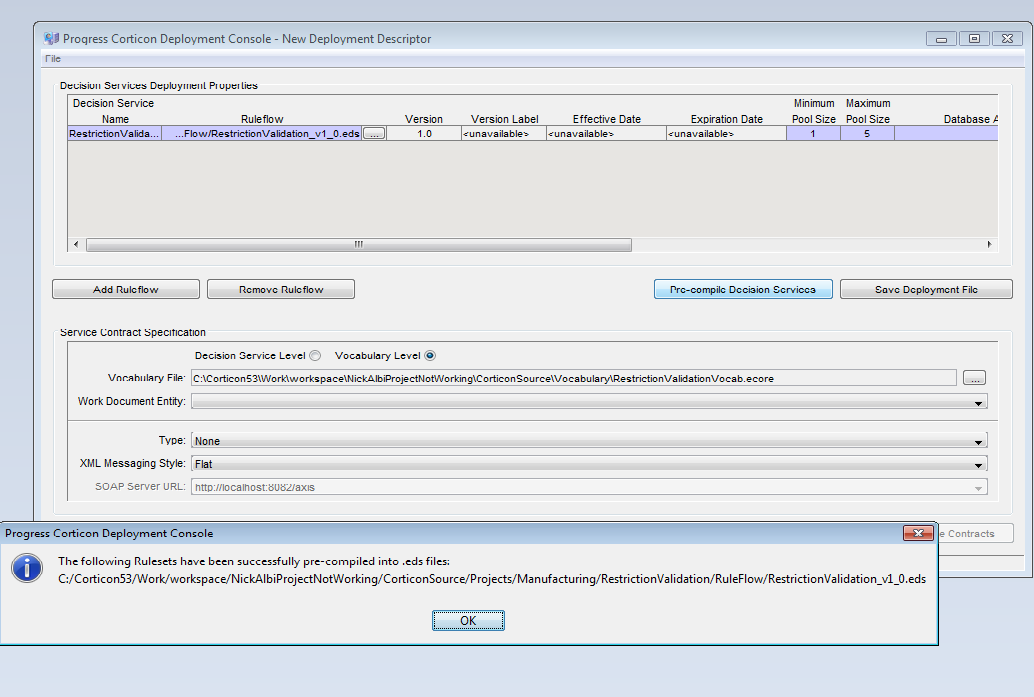The image size is (1034, 697).
Task: Click the Remove Ruleflow button
Action: [281, 289]
